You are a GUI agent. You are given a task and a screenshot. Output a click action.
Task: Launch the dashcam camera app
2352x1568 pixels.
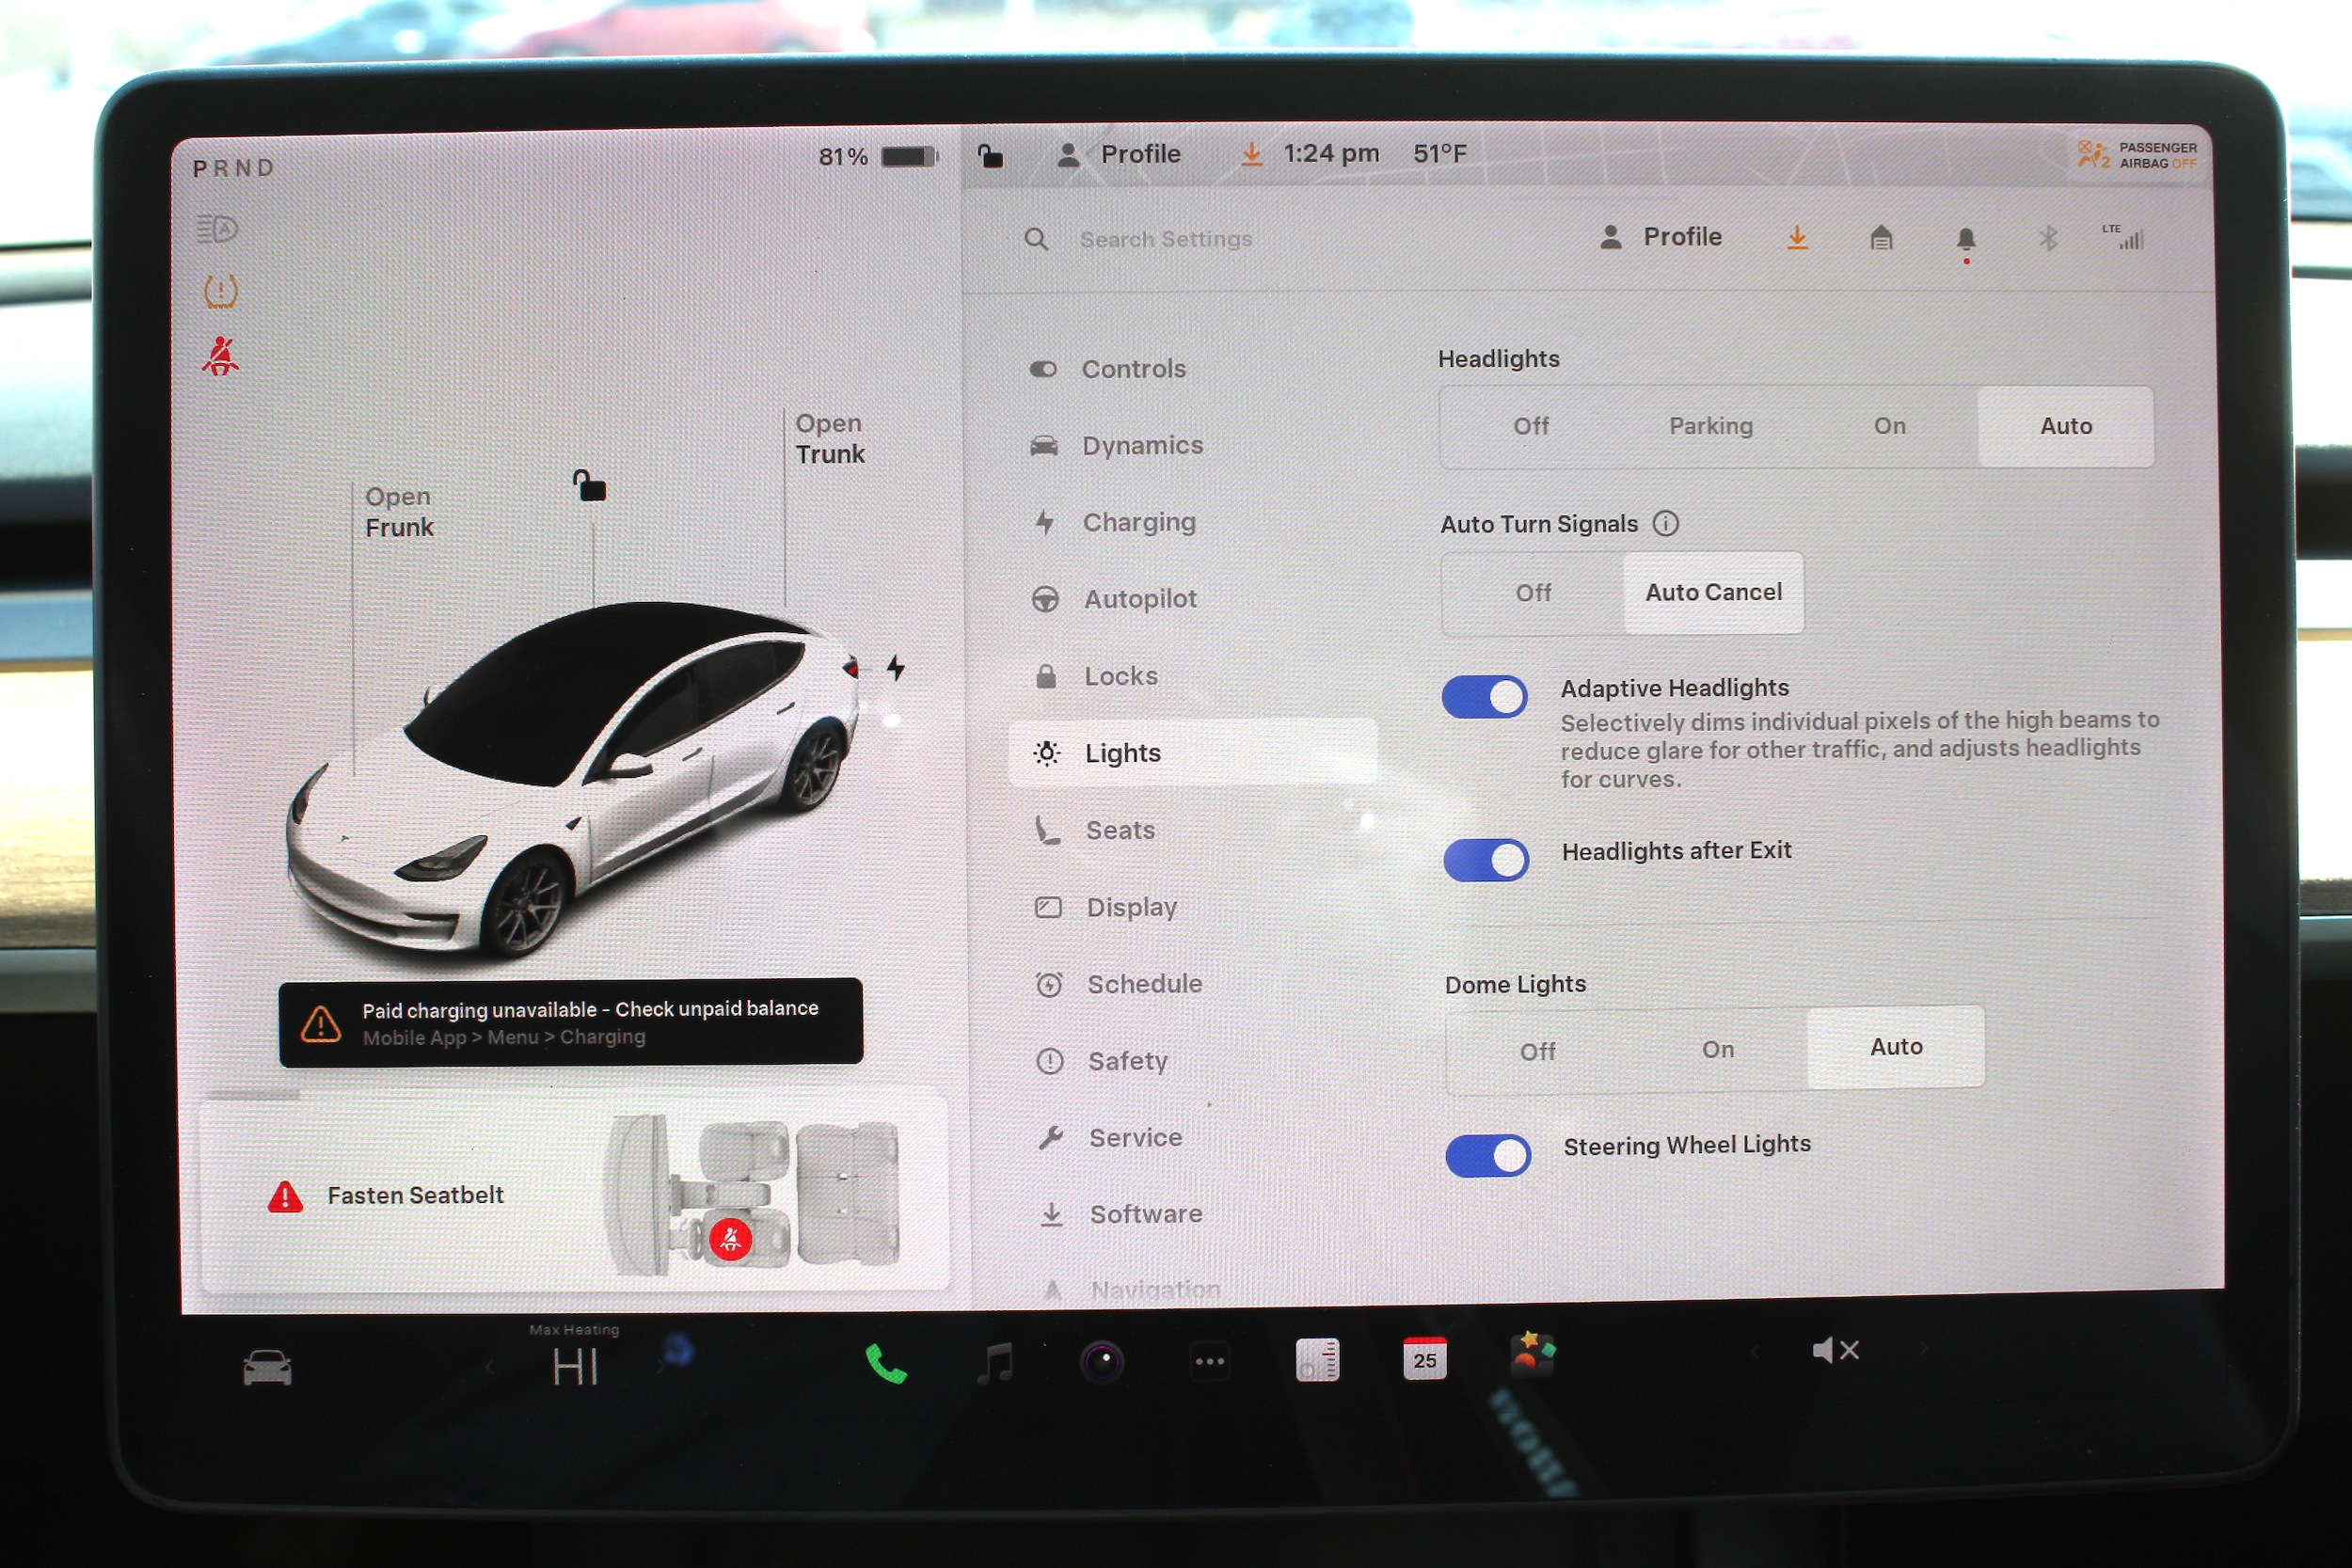pos(1102,1362)
